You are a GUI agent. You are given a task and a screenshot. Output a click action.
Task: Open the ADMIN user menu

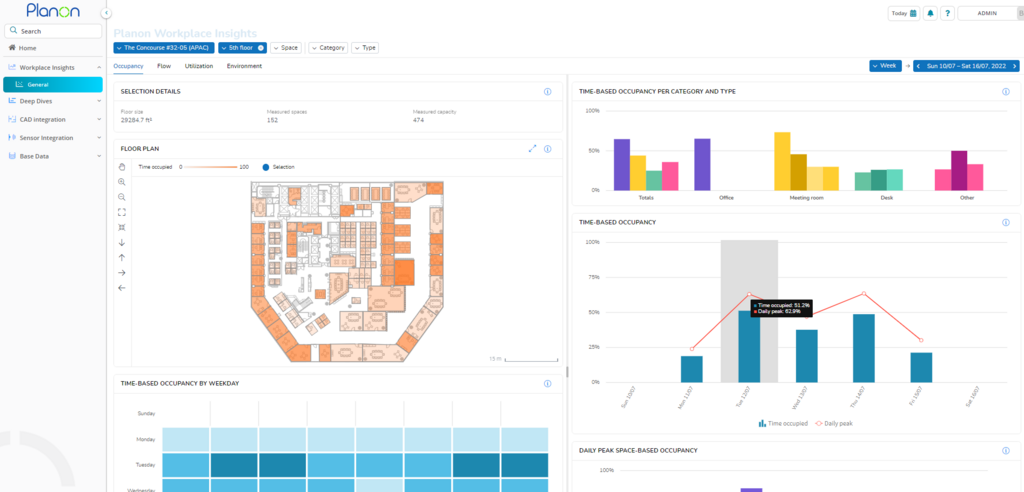tap(987, 13)
